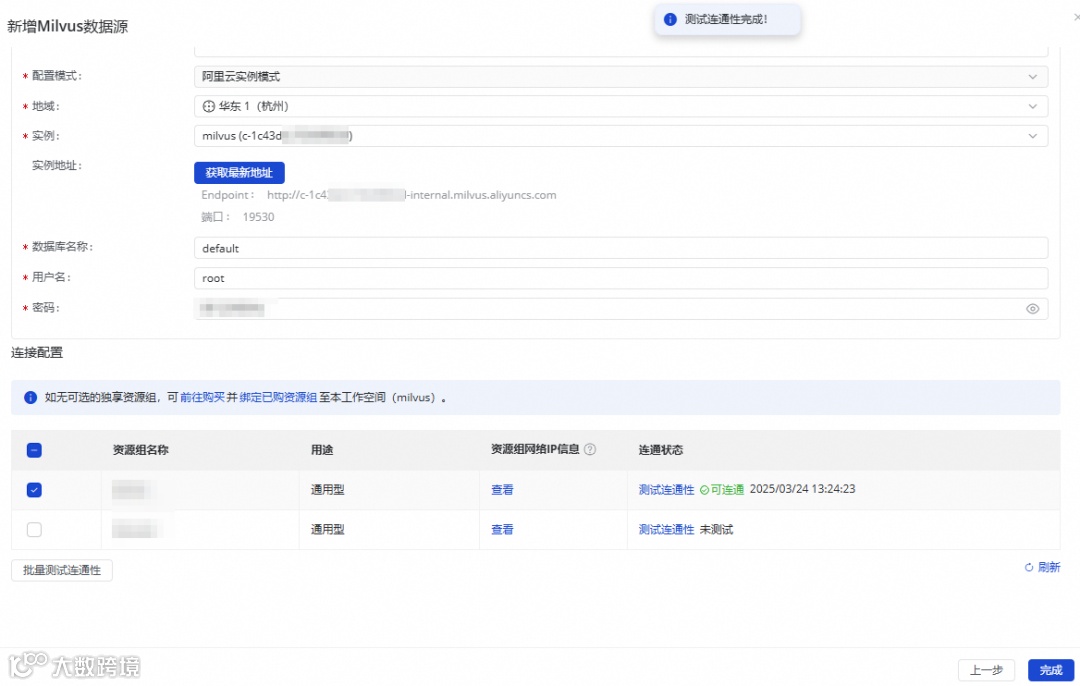1080x686 pixels.
Task: Click the info icon in the 测试连通性完成 toast
Action: click(669, 19)
